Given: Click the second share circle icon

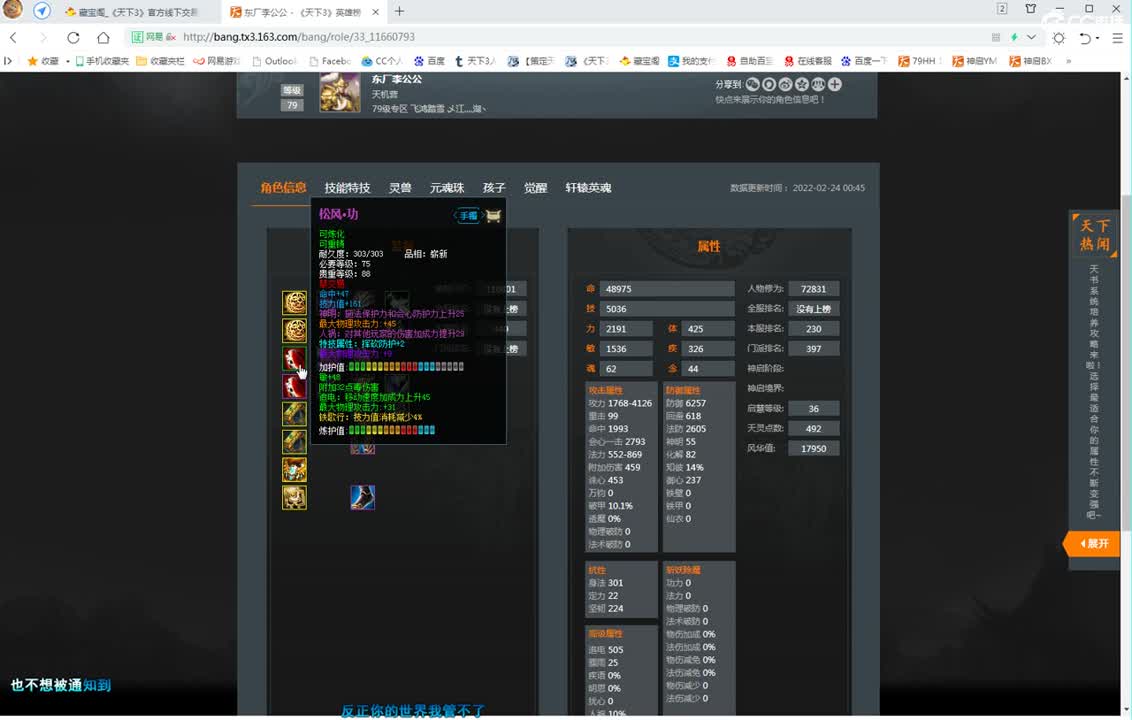Looking at the screenshot, I should [x=769, y=84].
